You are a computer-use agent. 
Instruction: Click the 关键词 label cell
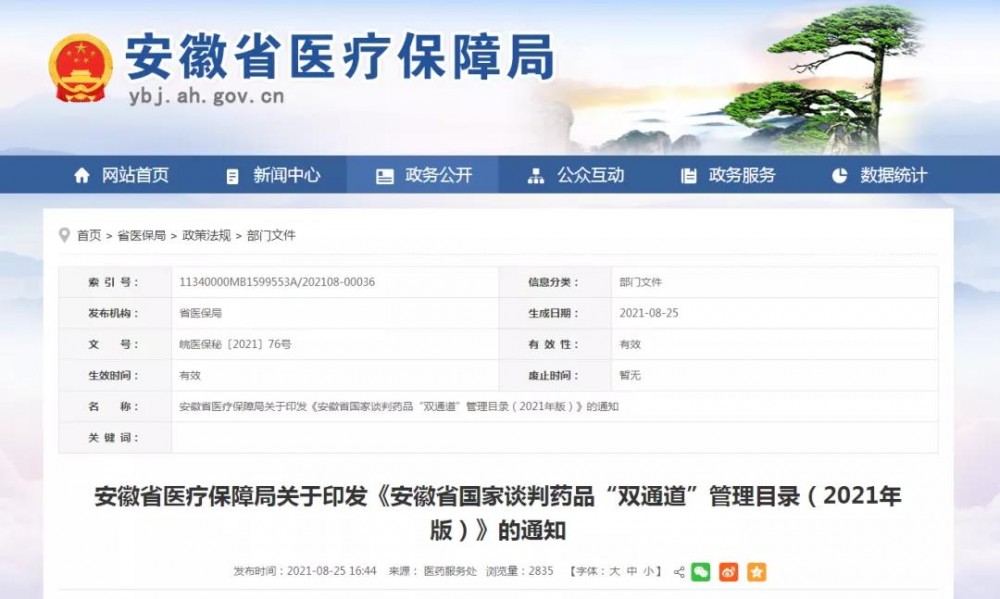point(115,438)
